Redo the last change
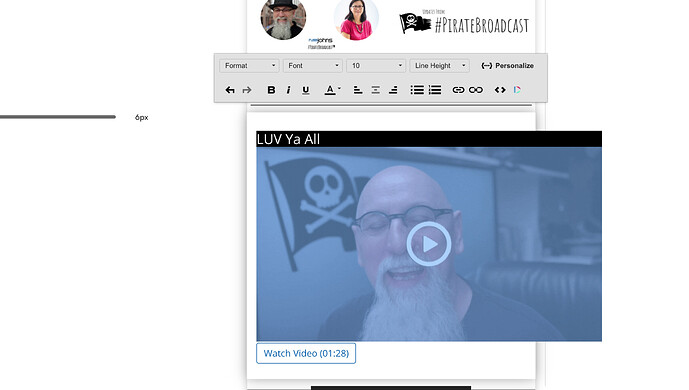689x390 pixels. (x=247, y=90)
